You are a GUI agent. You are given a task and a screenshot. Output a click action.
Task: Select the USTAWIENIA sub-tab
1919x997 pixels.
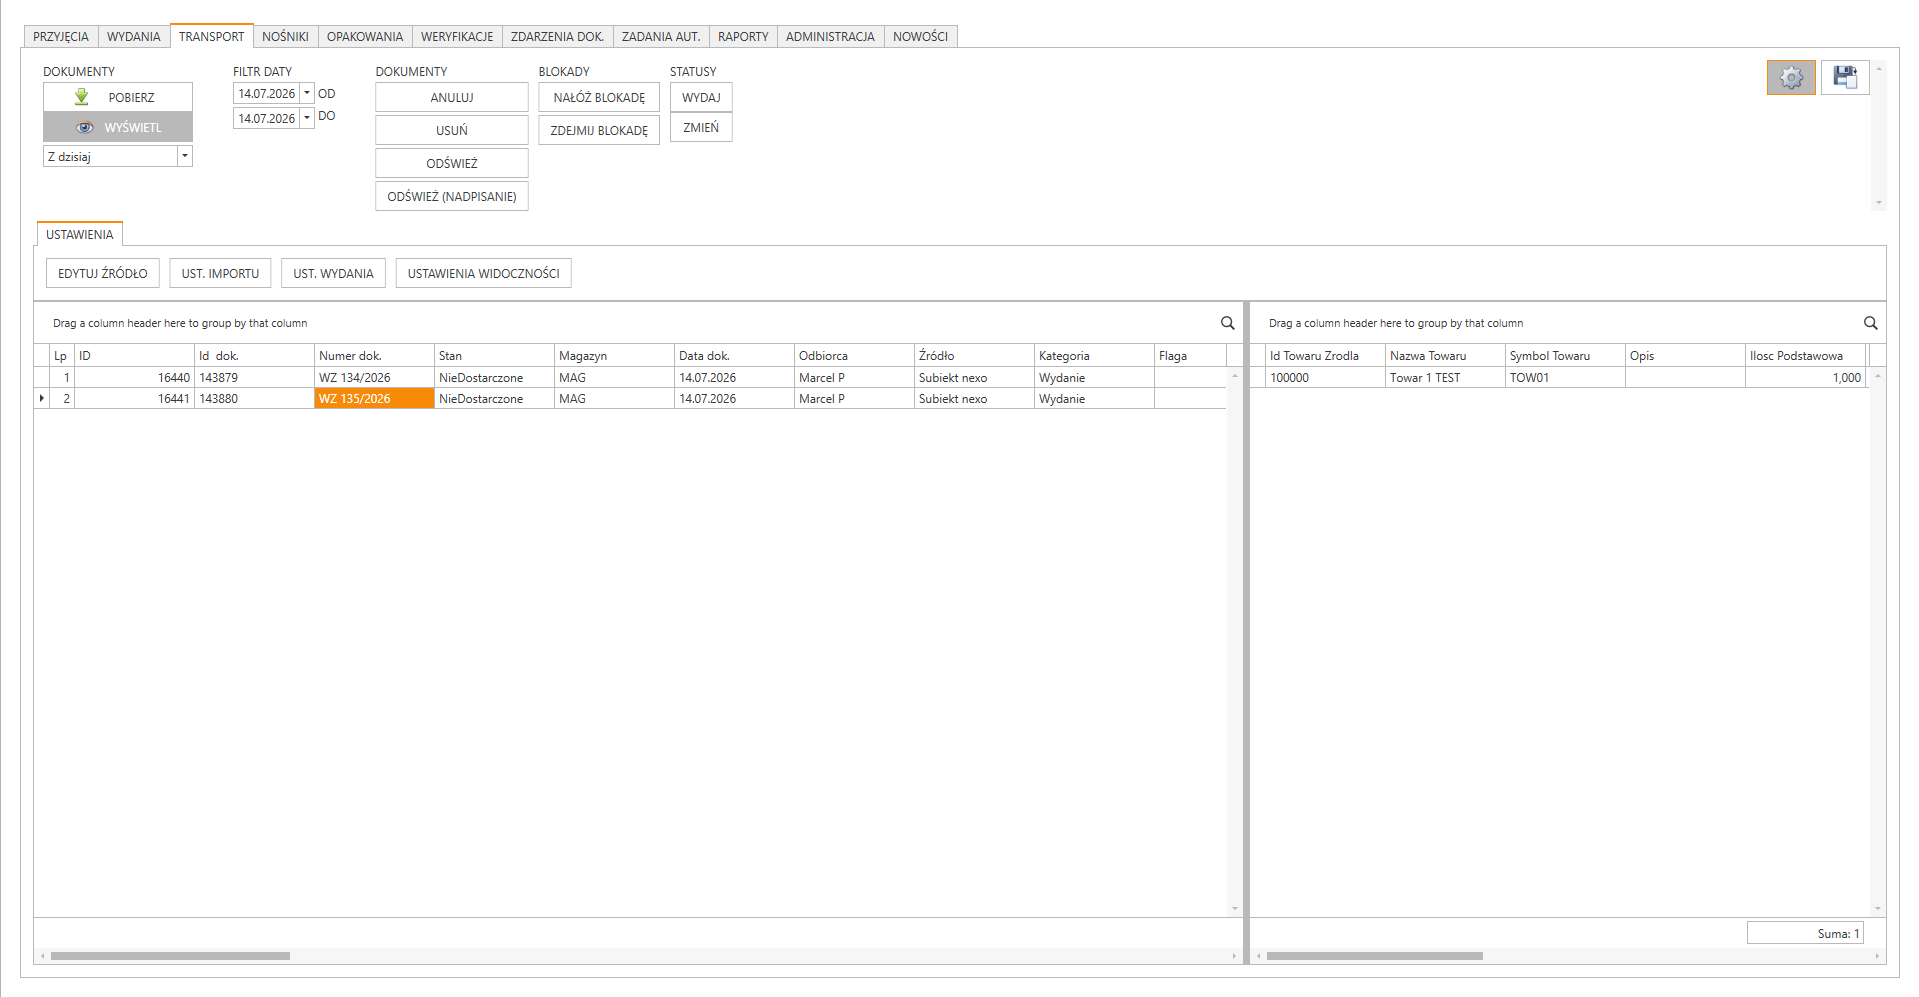[80, 234]
